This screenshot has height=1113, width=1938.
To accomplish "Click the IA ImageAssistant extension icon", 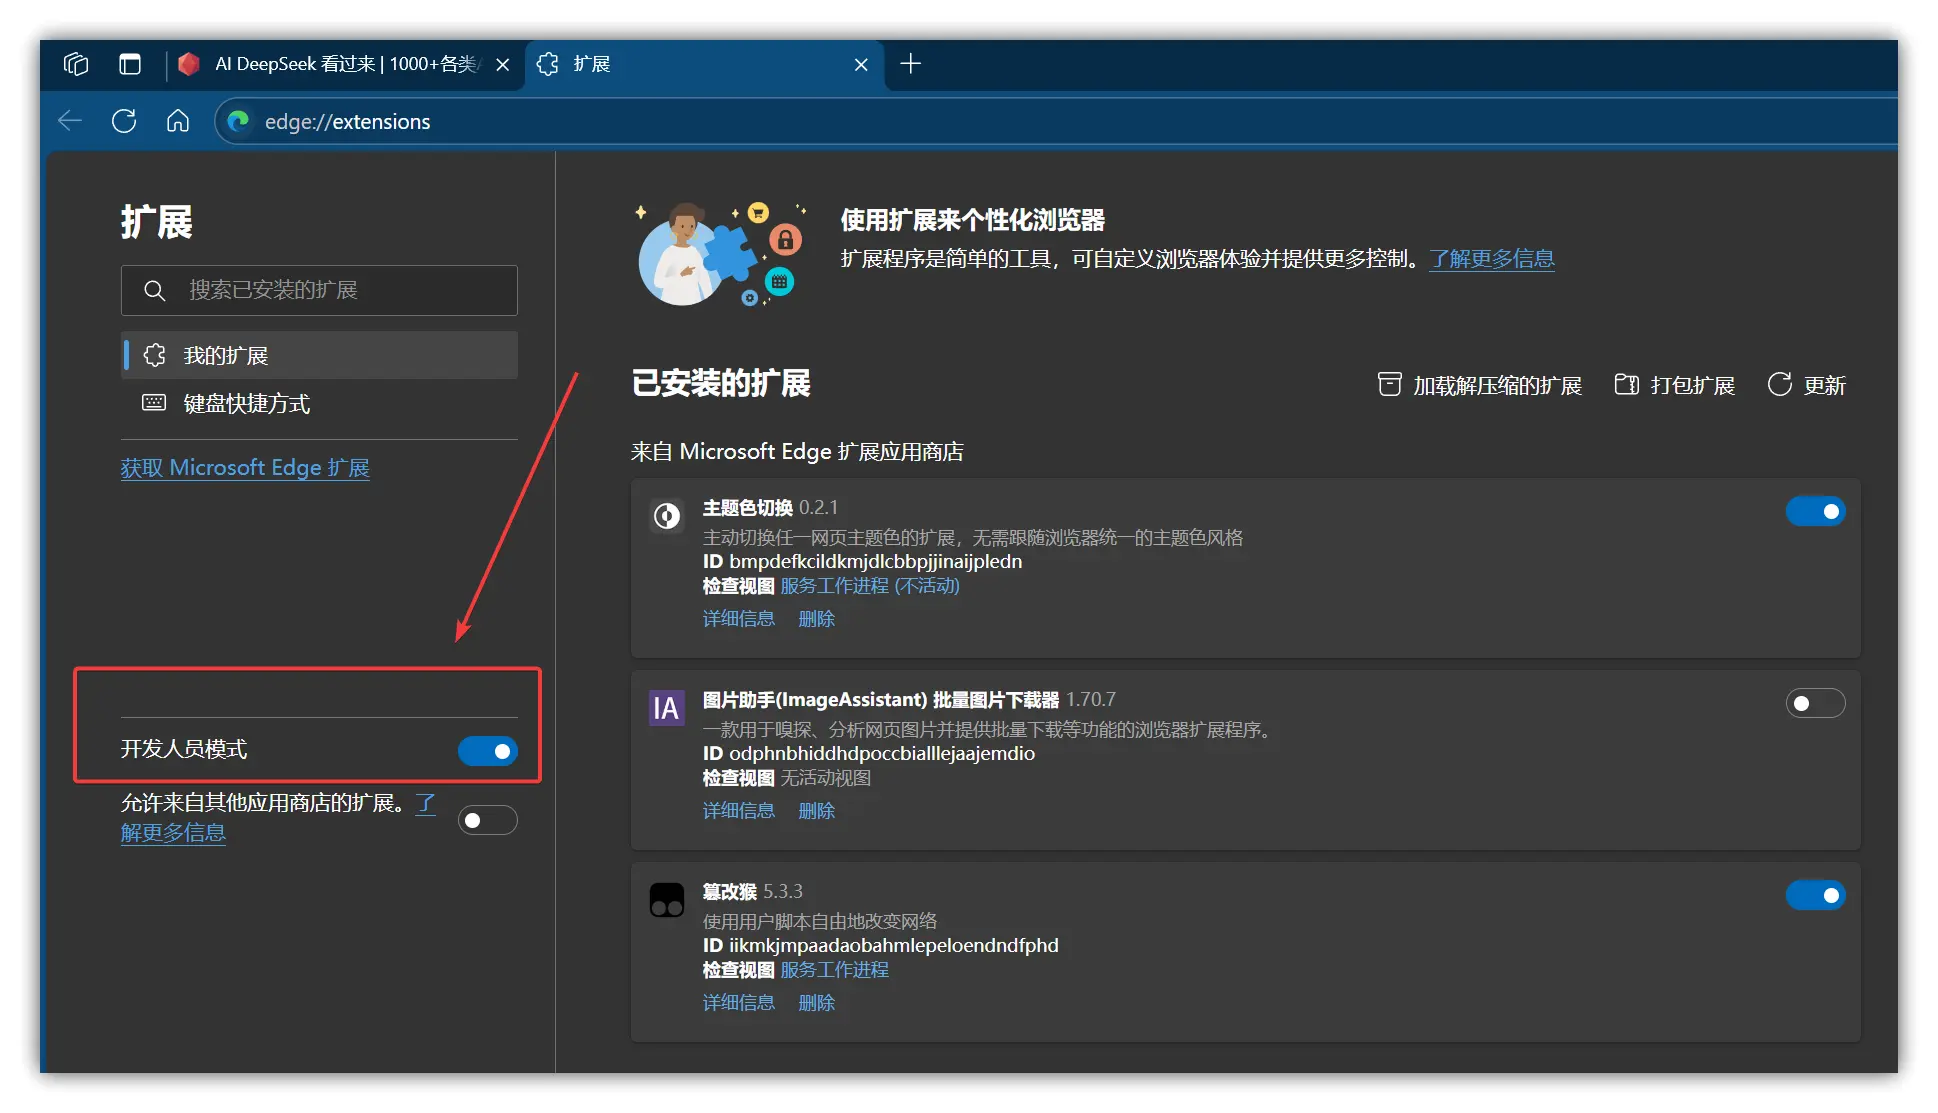I will point(667,708).
